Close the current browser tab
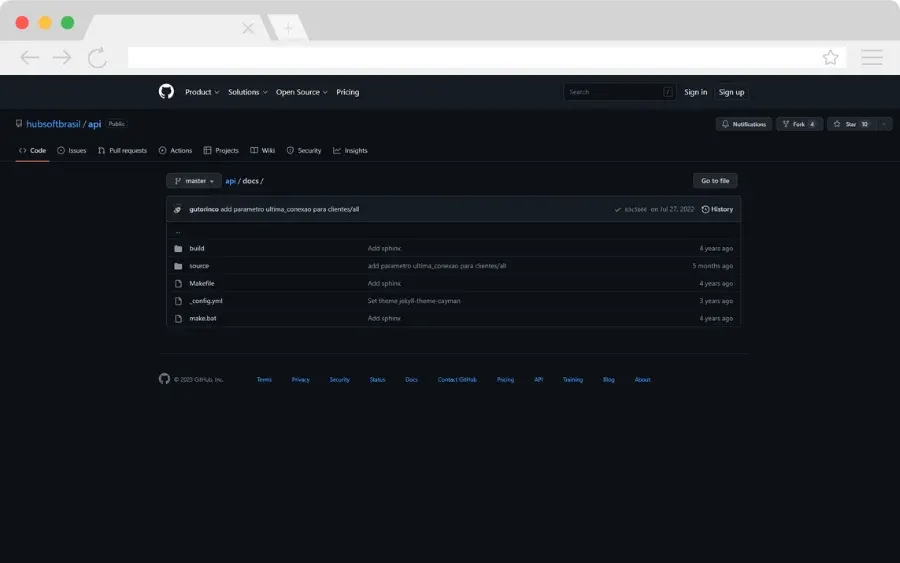The width and height of the screenshot is (900, 563). tap(248, 28)
